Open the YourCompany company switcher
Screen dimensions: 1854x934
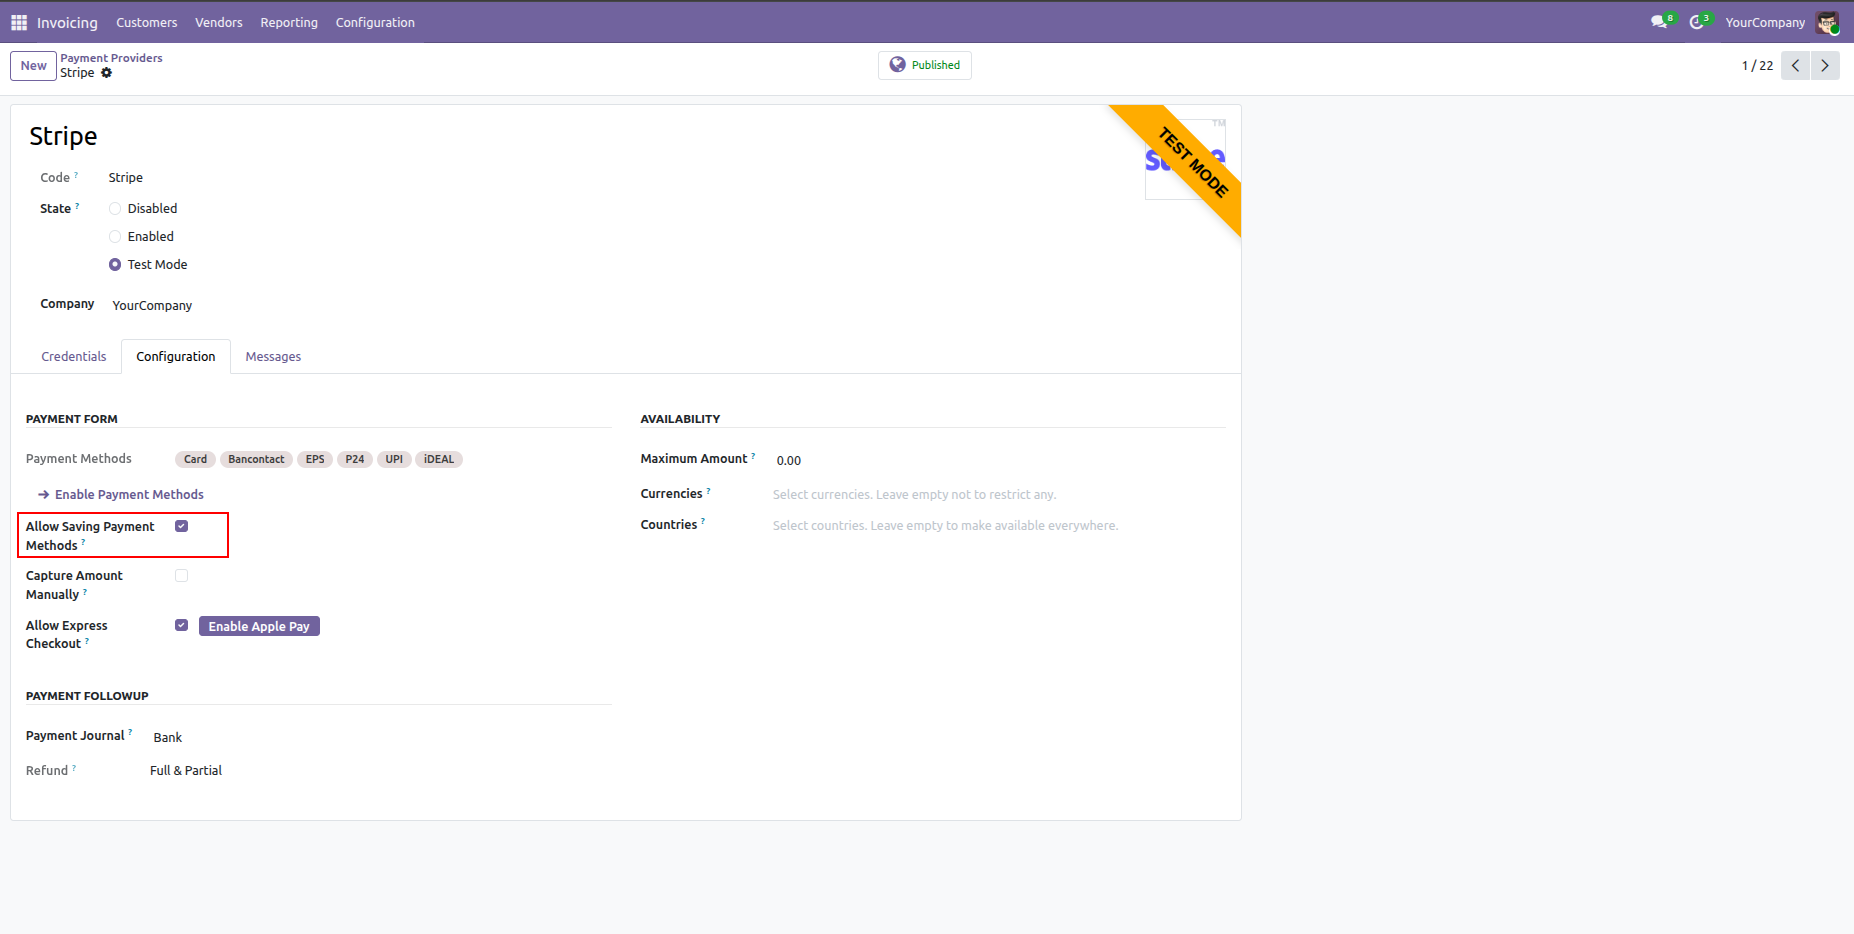(1765, 22)
